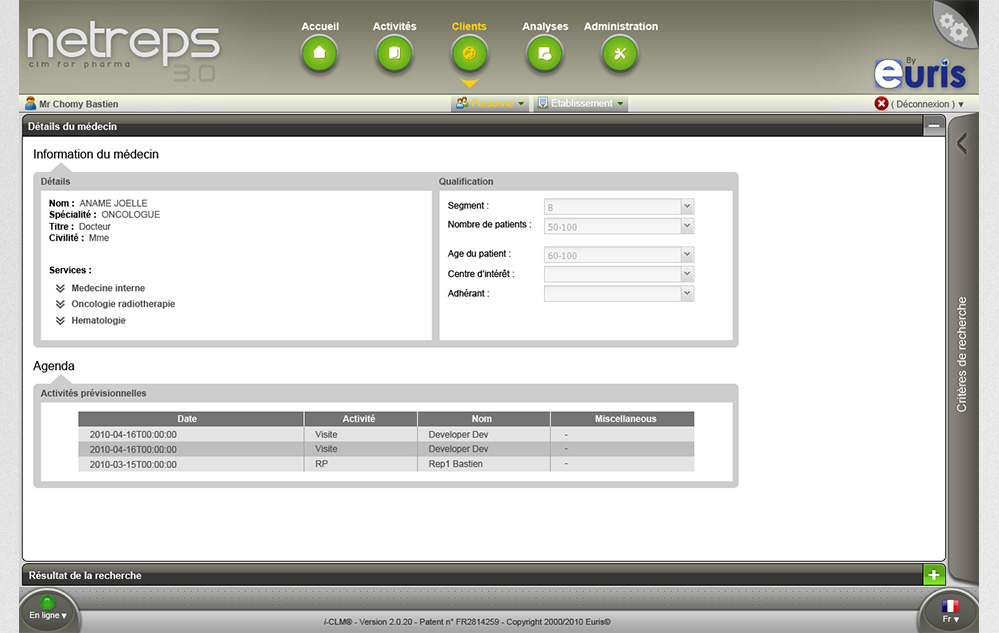
Task: Click the Agenda heading
Action: click(x=54, y=366)
